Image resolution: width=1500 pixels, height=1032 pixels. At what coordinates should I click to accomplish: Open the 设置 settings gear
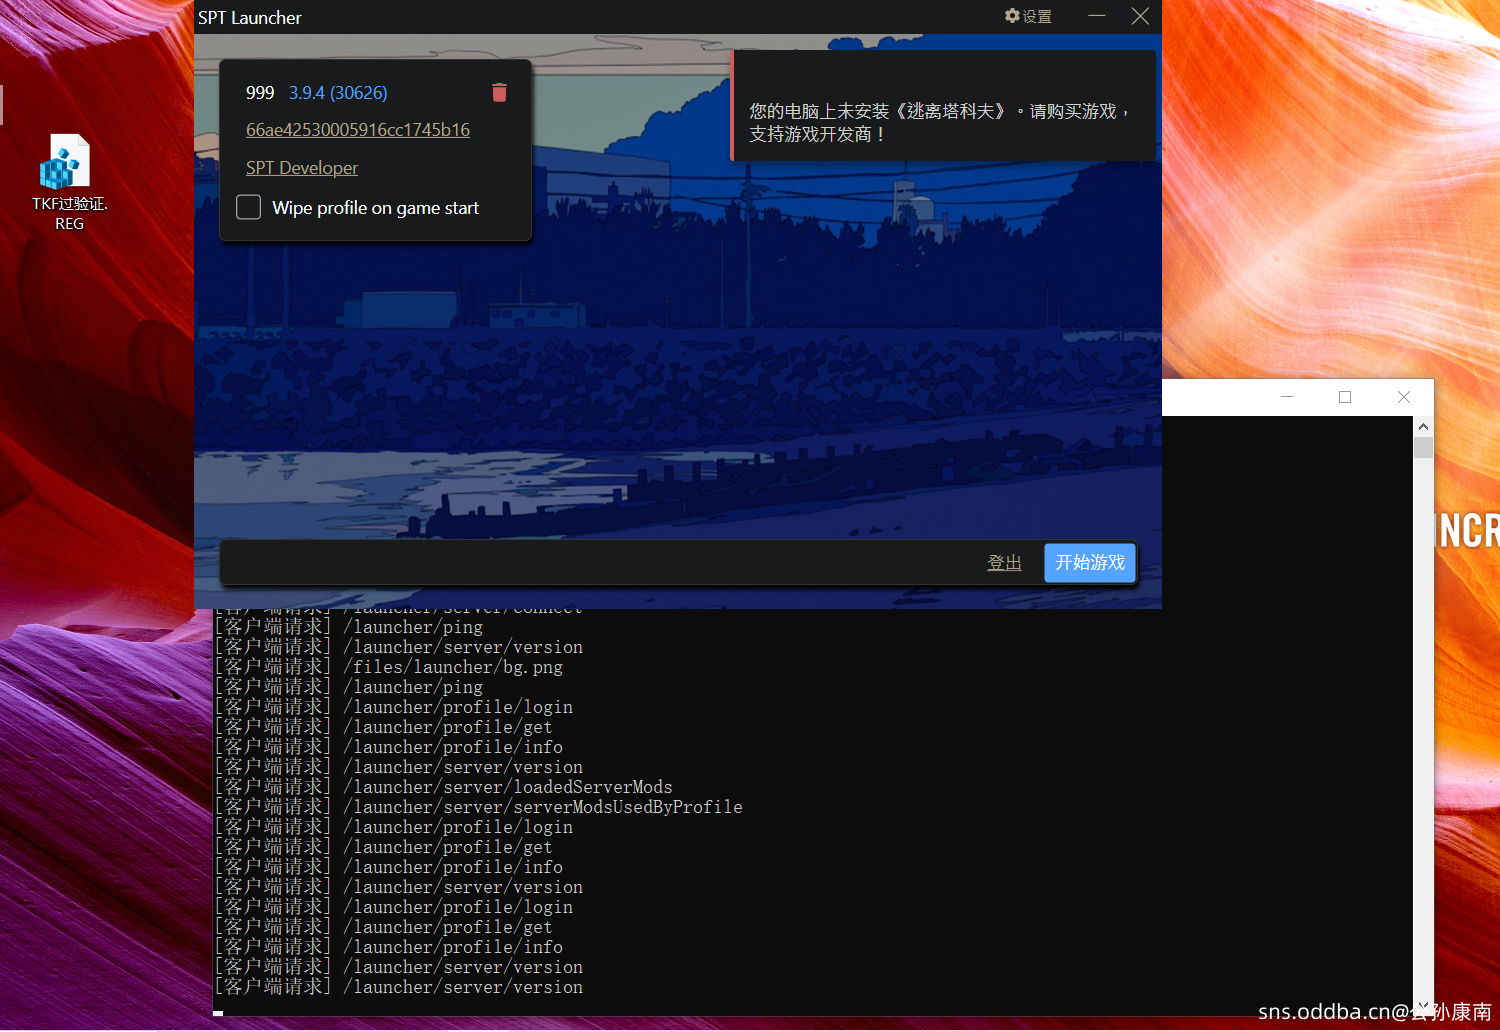pos(1028,16)
